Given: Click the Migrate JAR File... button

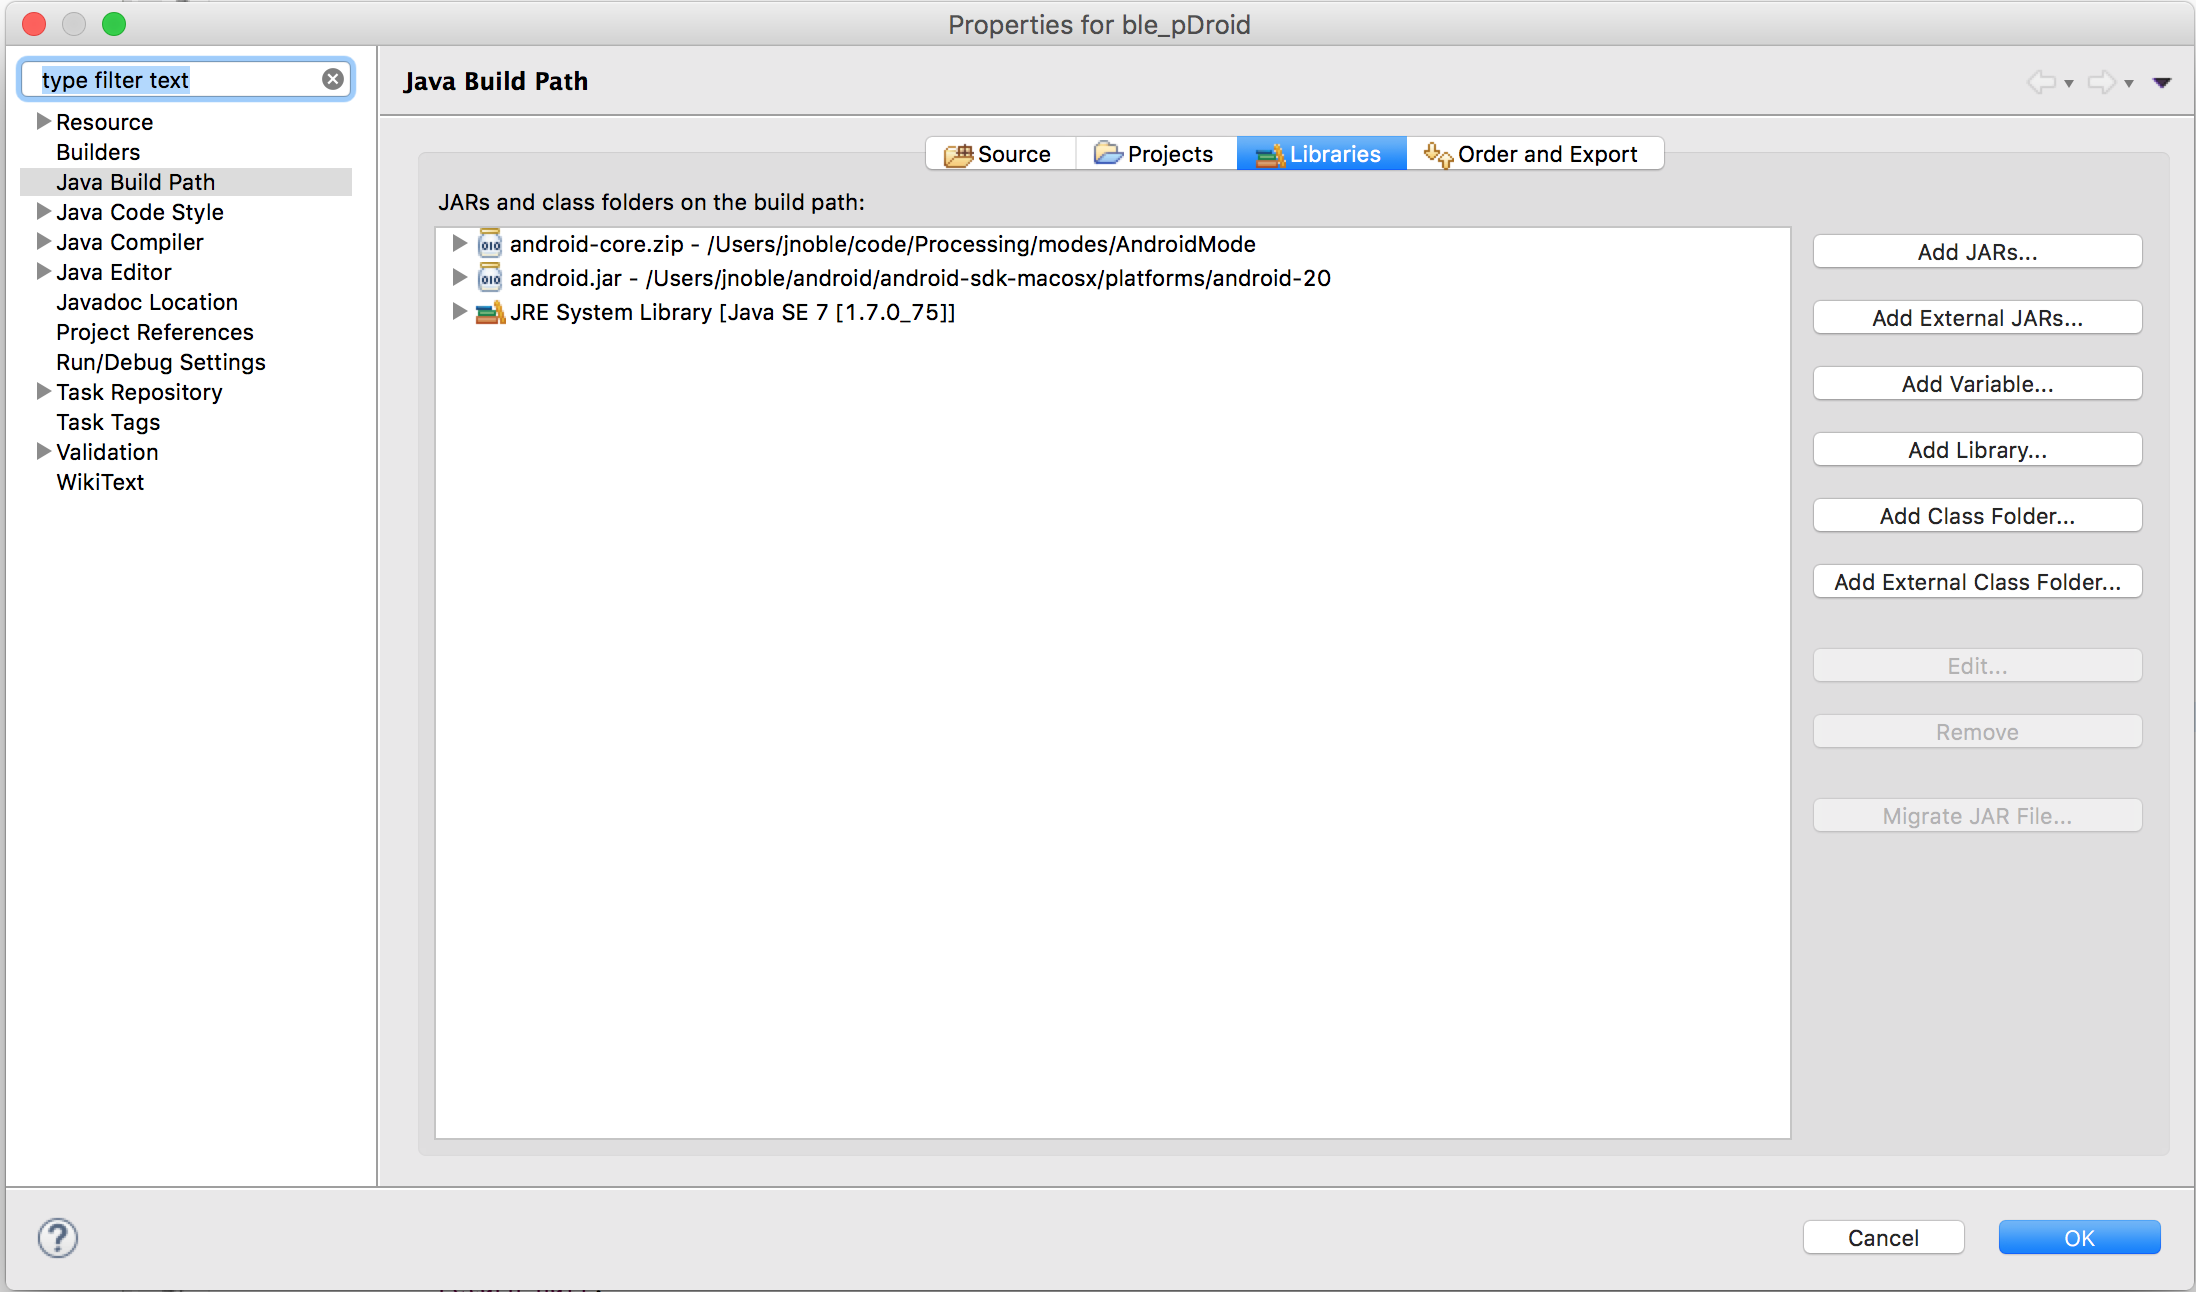Looking at the screenshot, I should 1977,816.
